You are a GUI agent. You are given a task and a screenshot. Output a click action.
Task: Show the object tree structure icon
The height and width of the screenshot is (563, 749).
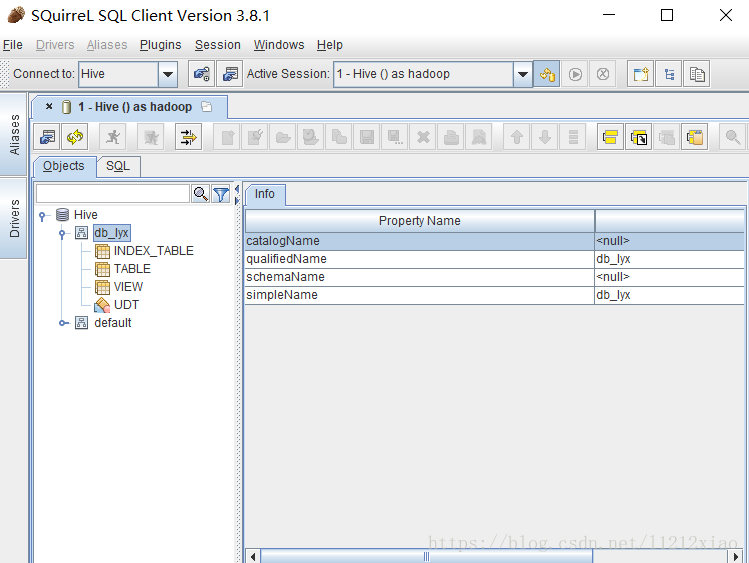click(669, 74)
